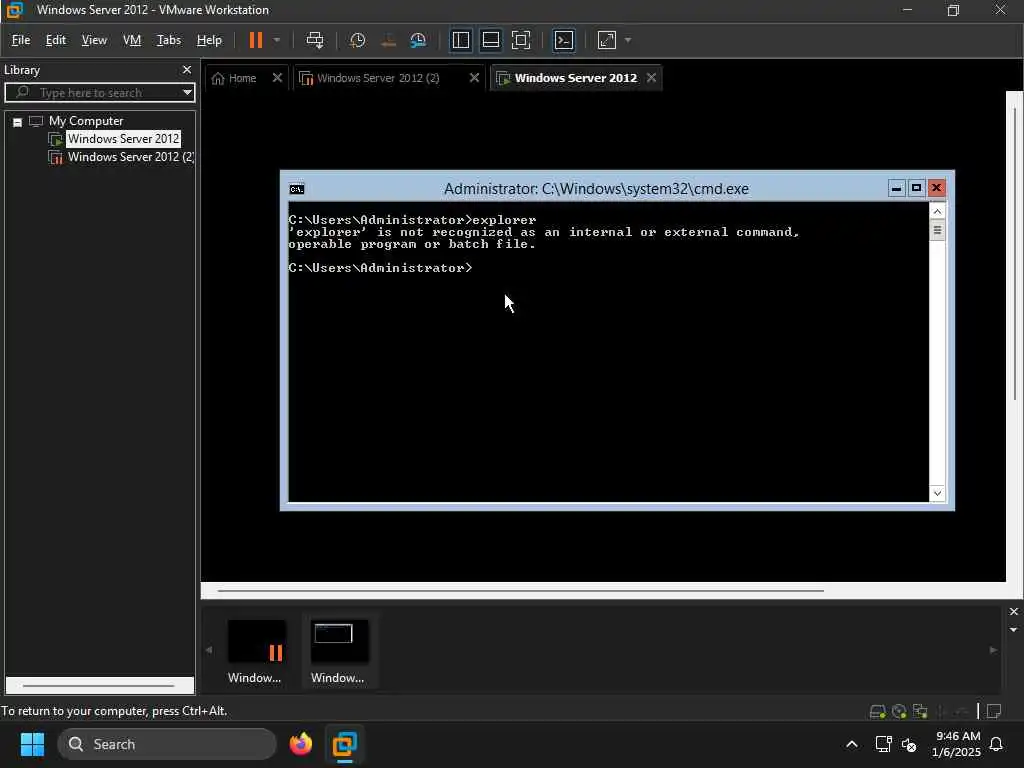Click the stretch guest display icon

(607, 40)
